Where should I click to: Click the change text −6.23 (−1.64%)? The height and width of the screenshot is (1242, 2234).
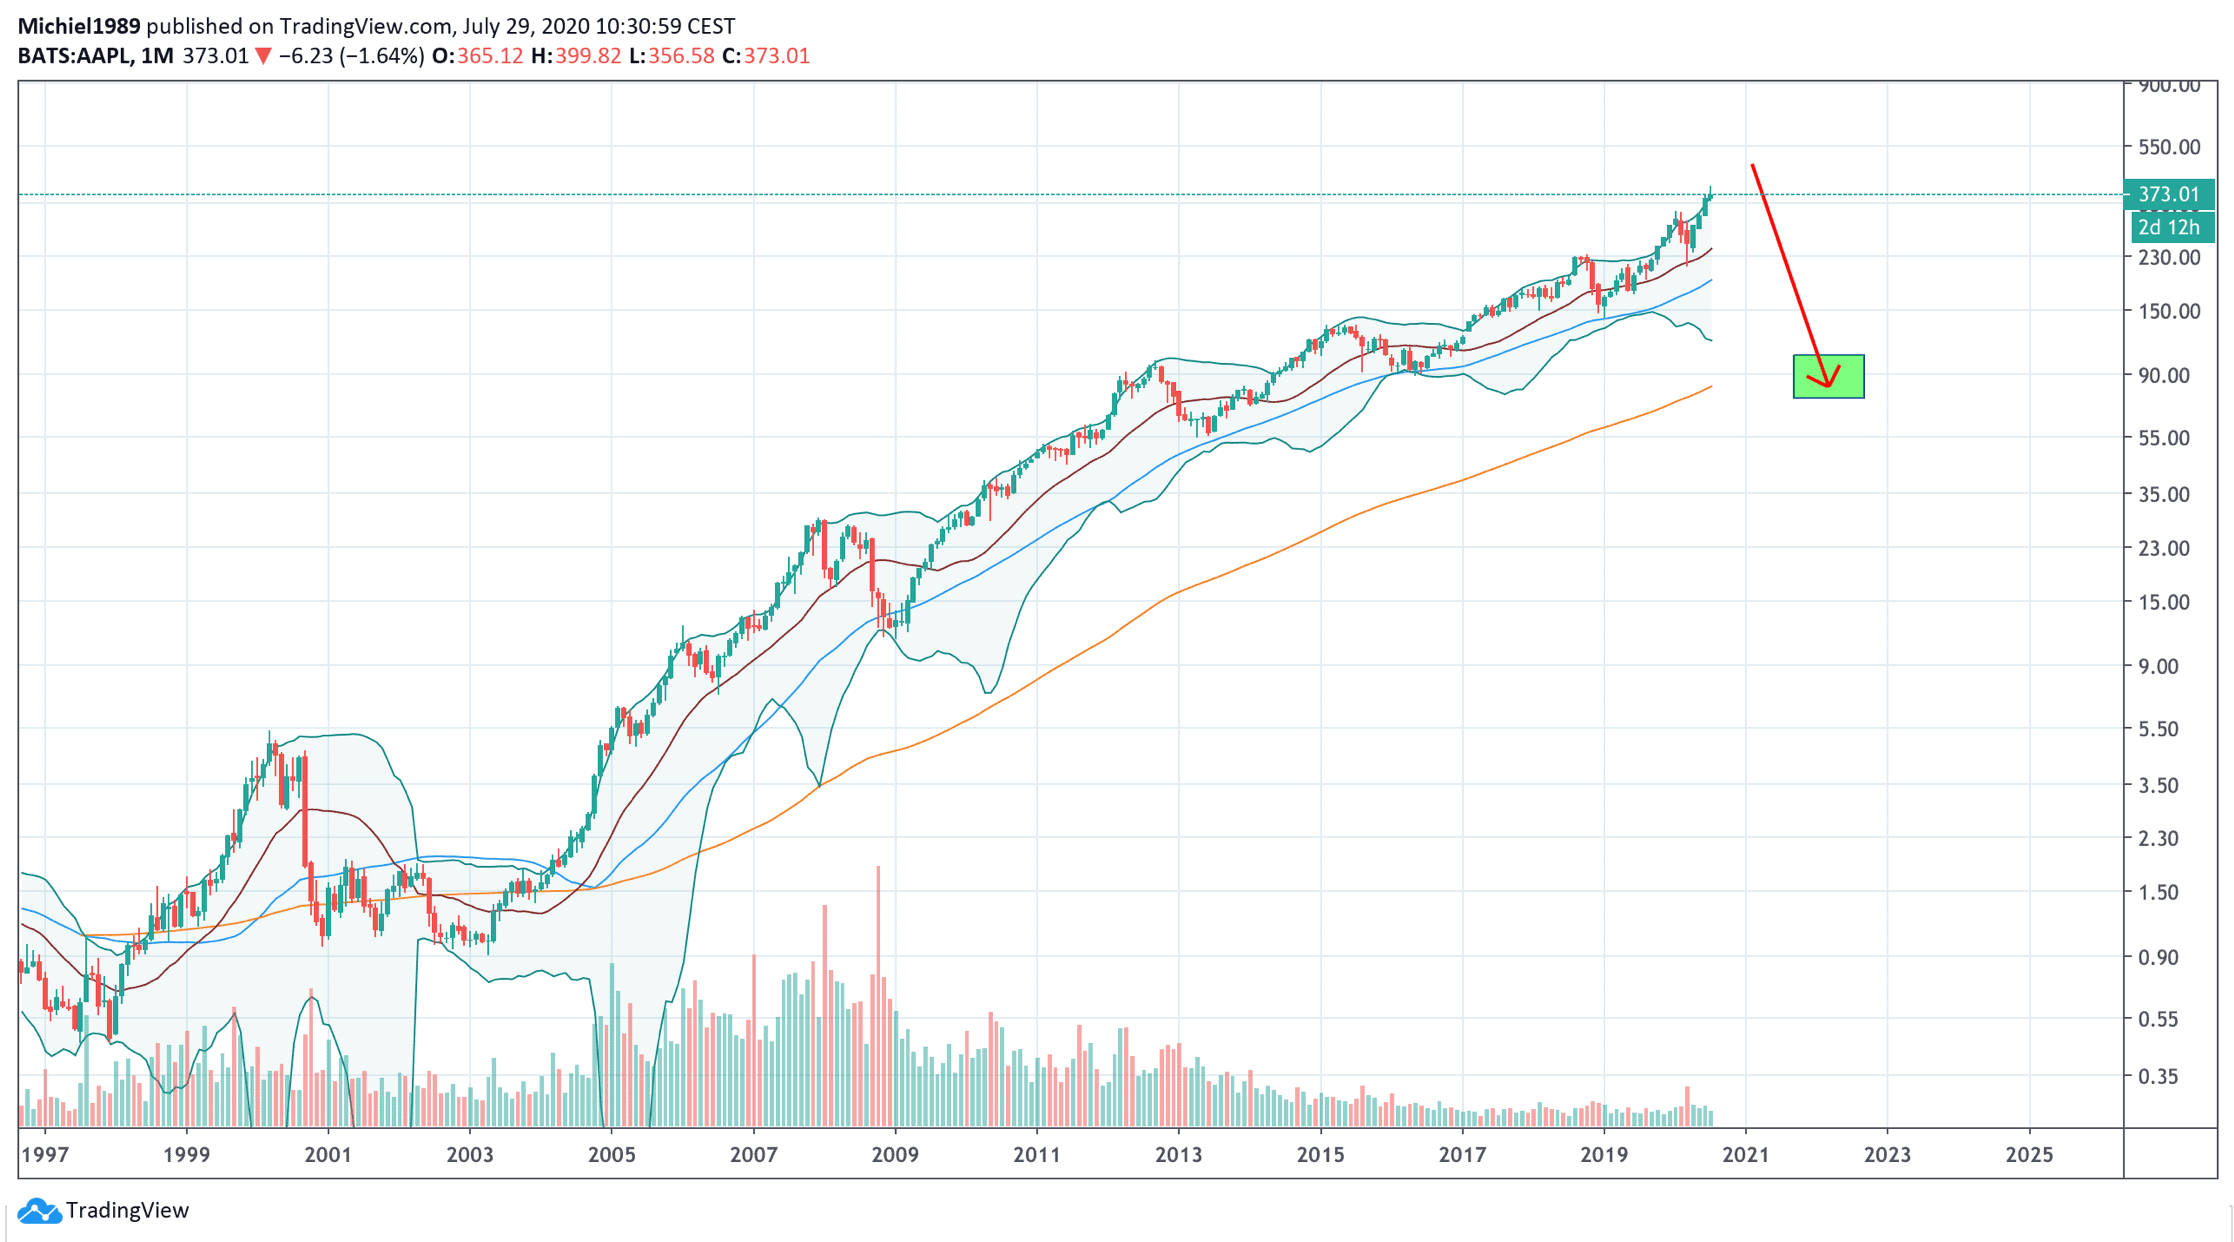coord(351,56)
